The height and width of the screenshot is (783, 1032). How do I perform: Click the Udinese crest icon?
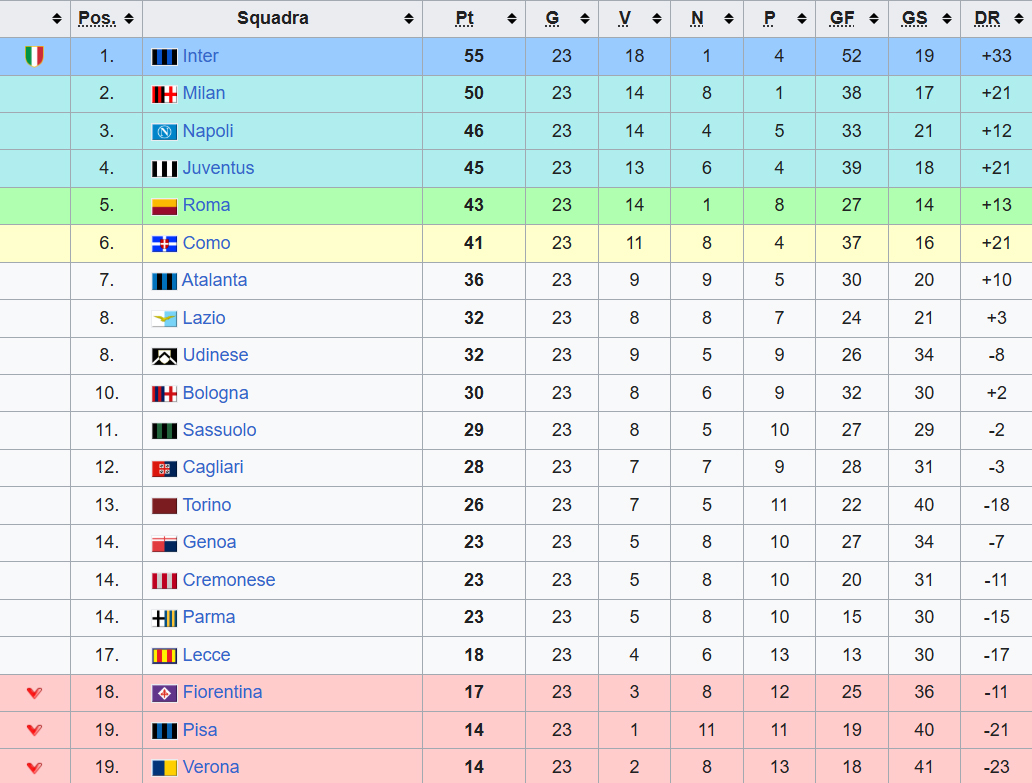(164, 356)
